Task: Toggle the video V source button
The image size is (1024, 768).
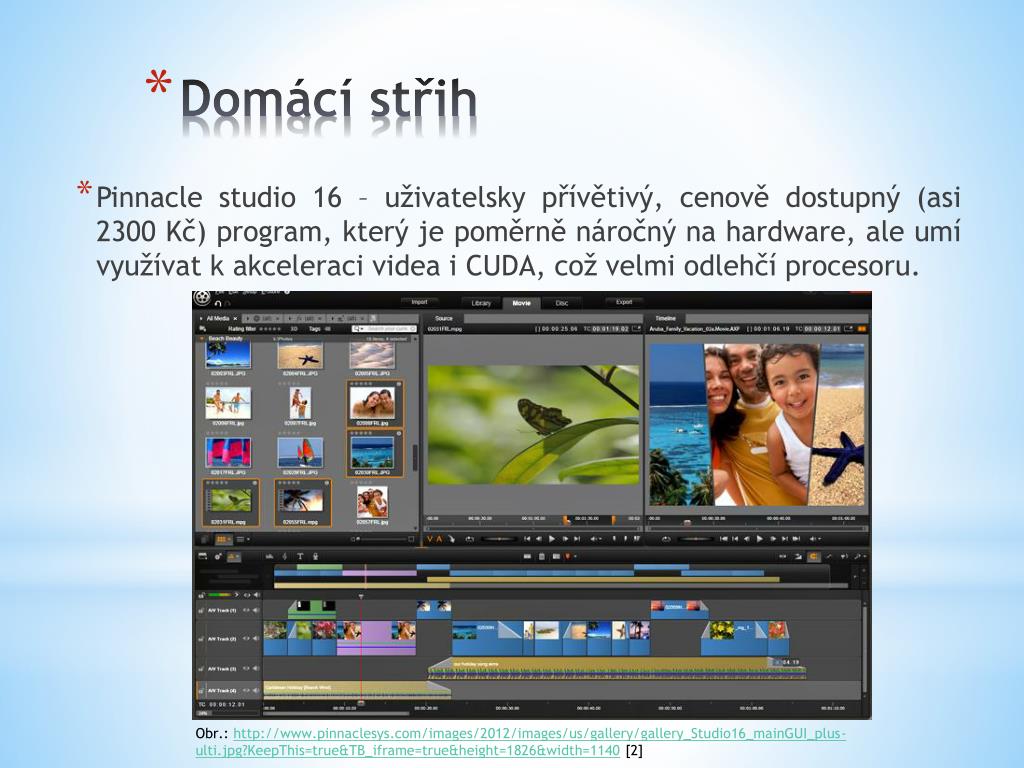Action: (430, 539)
